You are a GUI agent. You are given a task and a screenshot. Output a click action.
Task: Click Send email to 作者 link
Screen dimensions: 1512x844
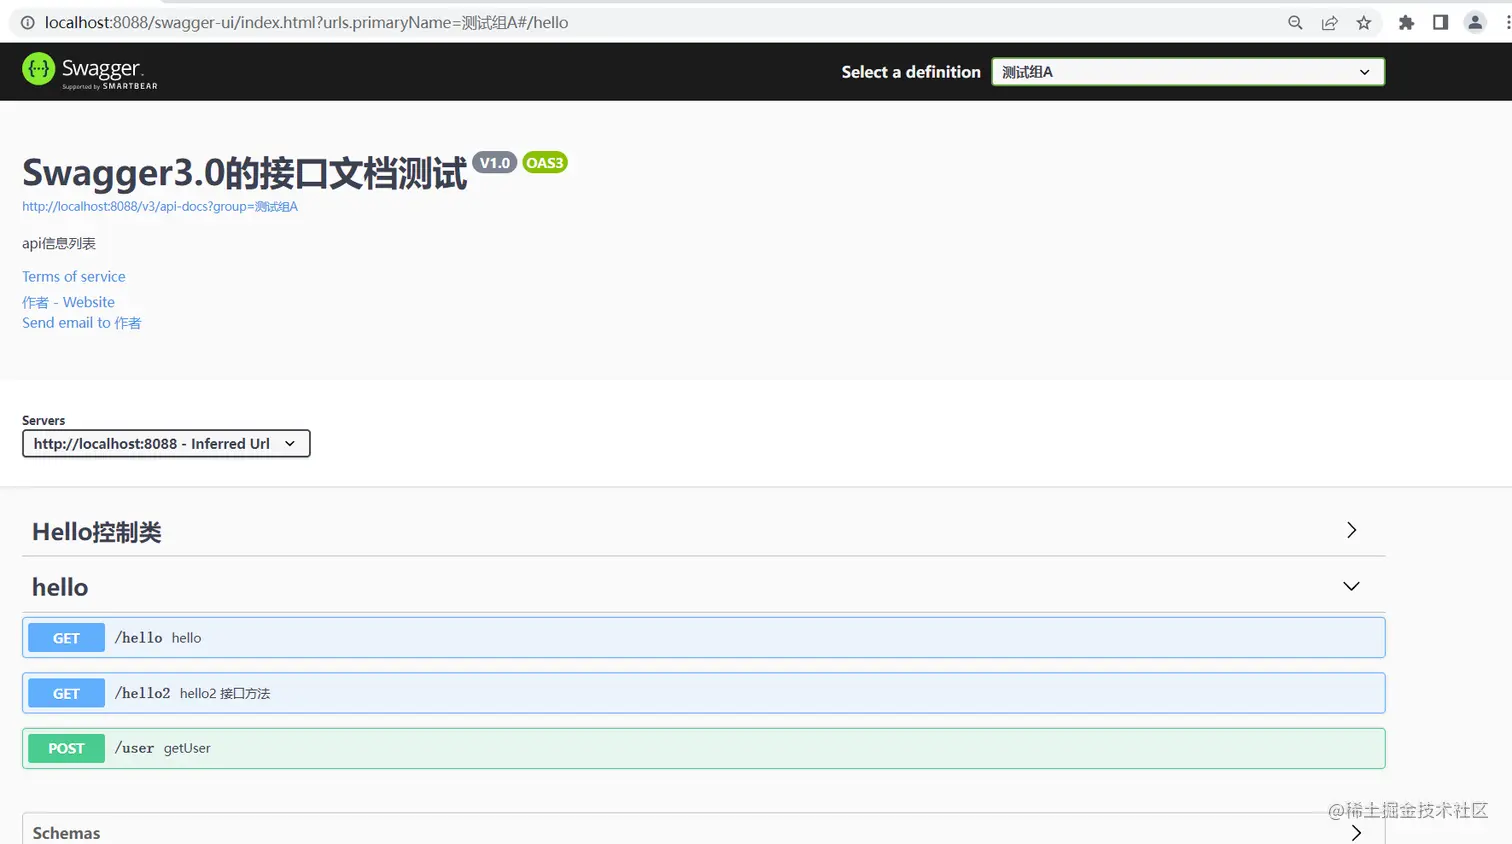coord(82,323)
